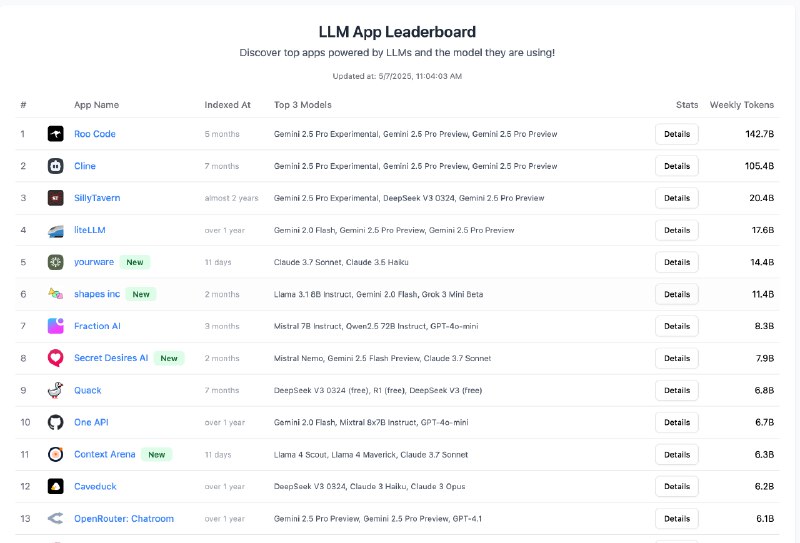
Task: Click the Weekly Tokens column header
Action: [741, 105]
